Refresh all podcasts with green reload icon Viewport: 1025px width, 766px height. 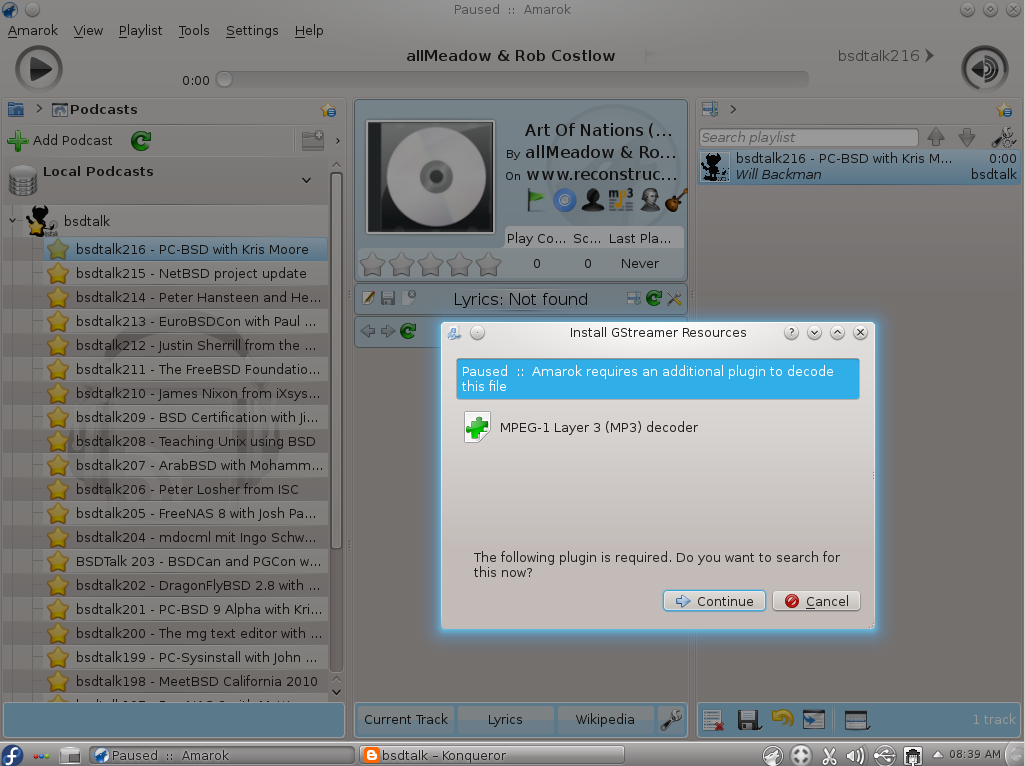tap(141, 141)
